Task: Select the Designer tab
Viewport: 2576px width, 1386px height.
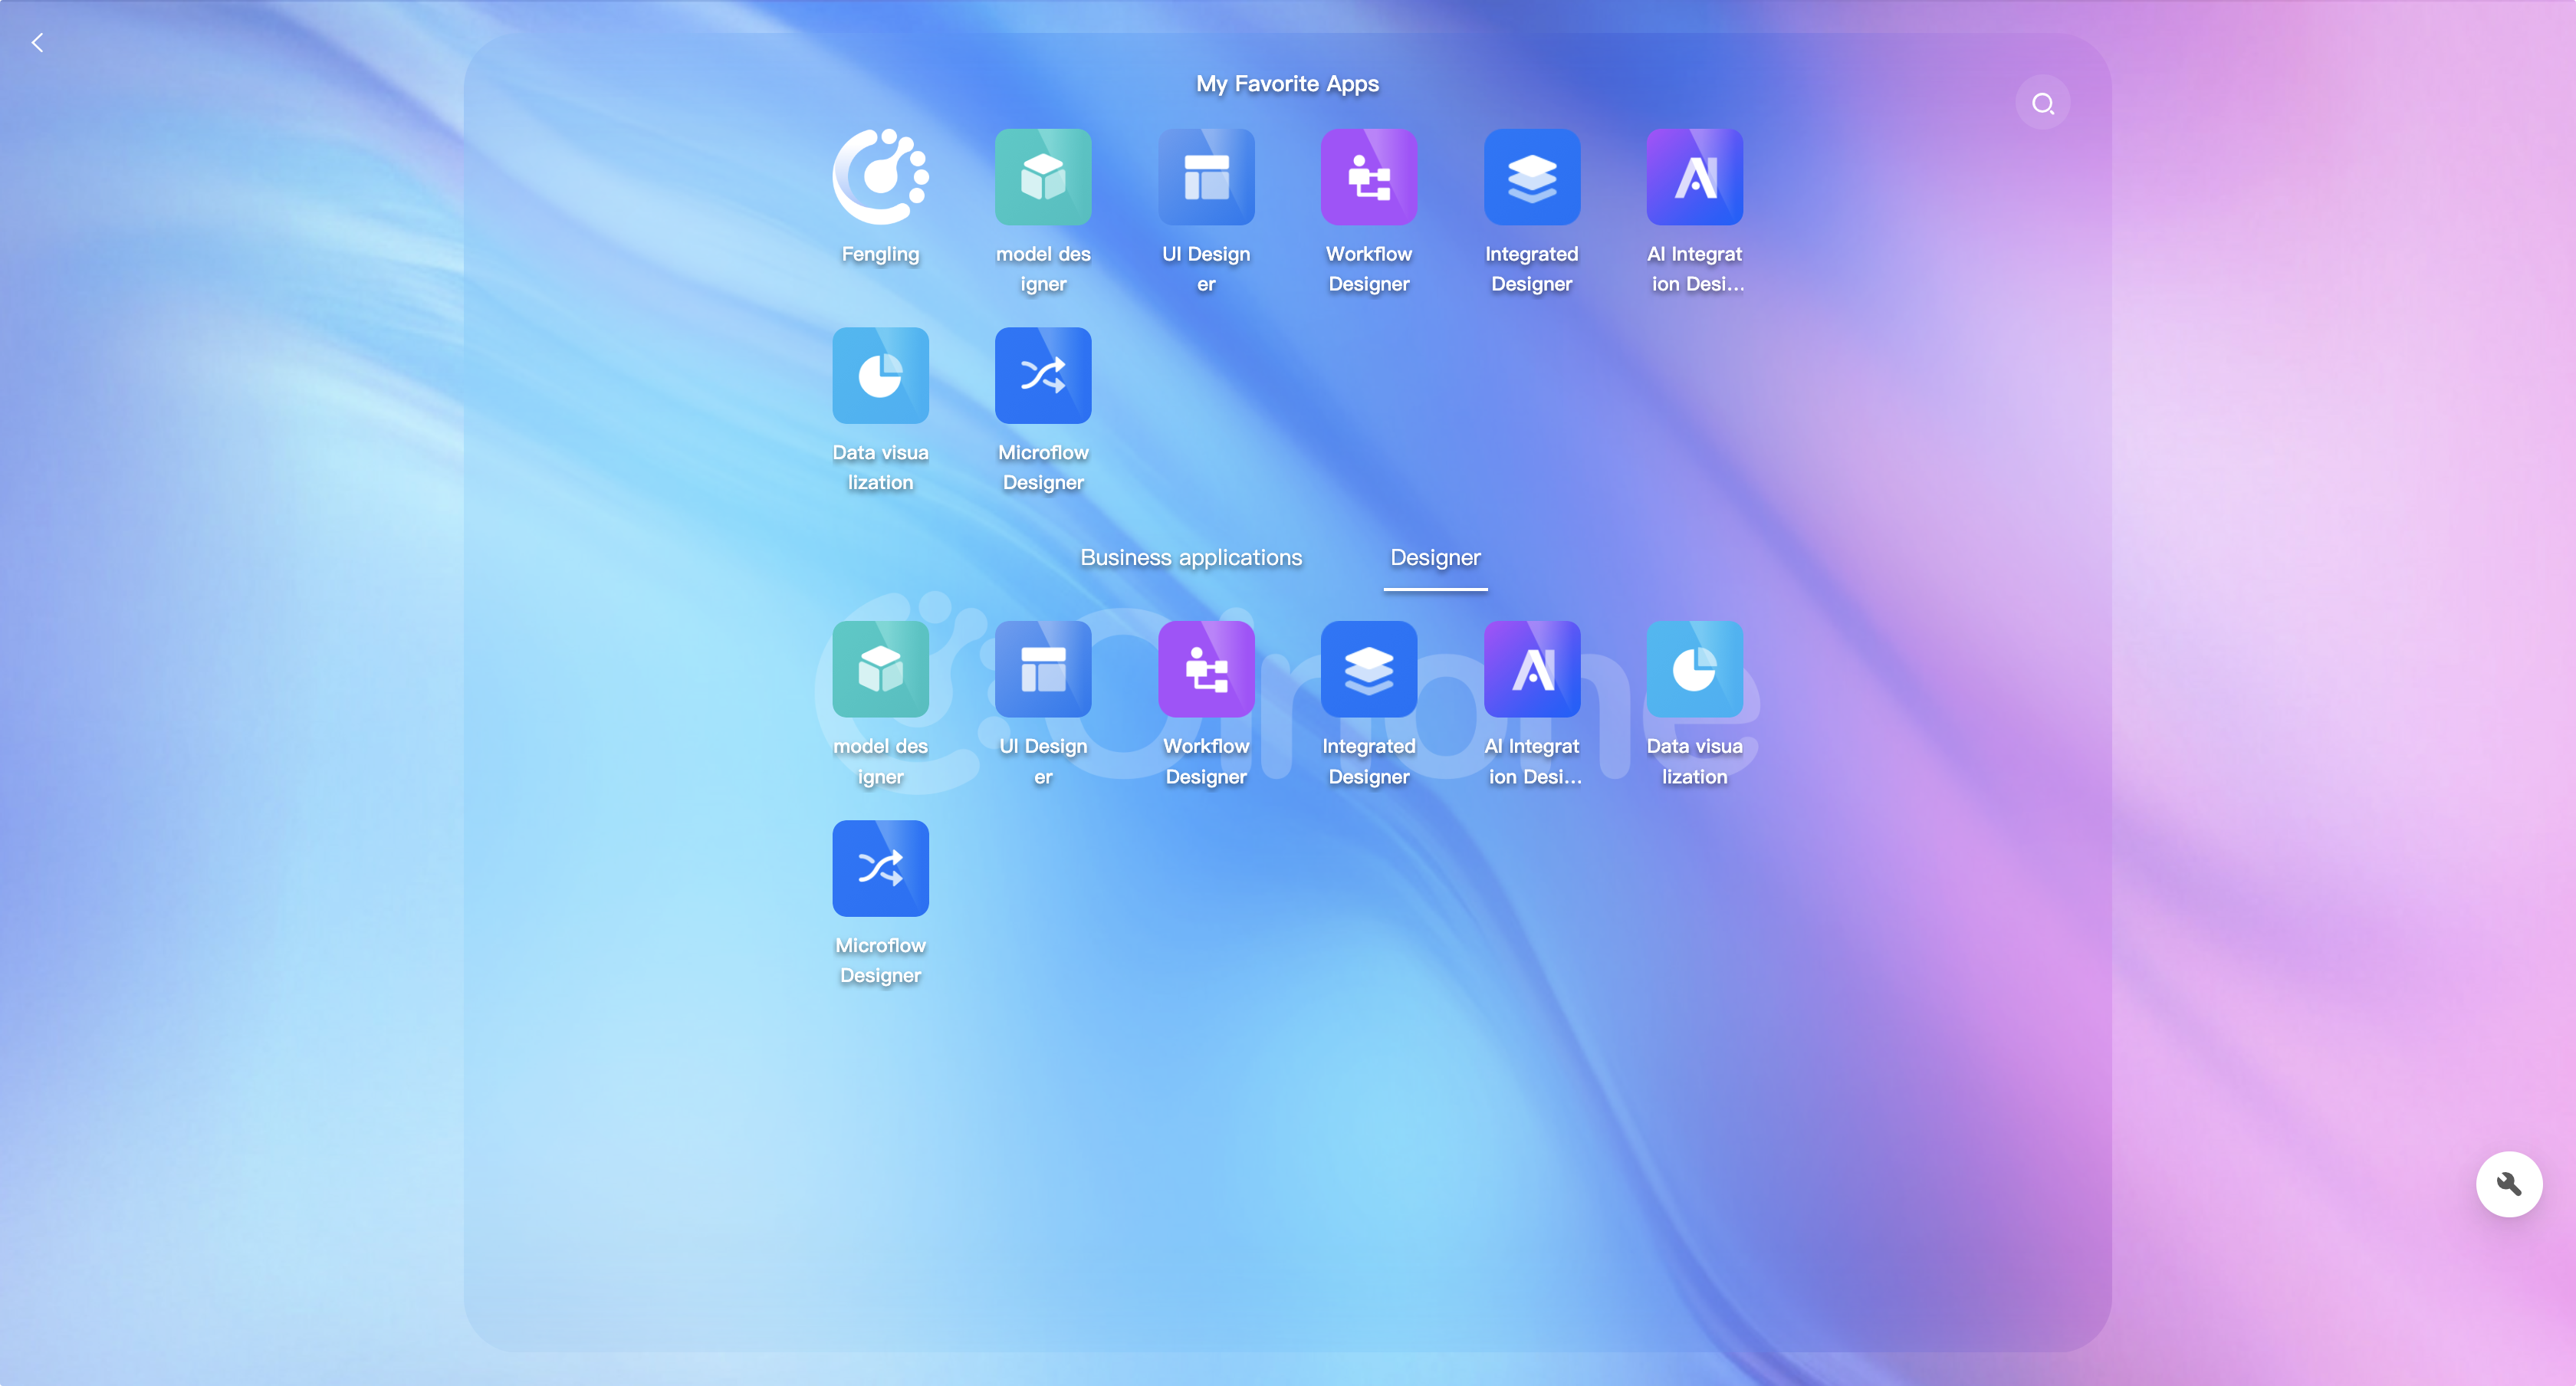Action: (1435, 558)
